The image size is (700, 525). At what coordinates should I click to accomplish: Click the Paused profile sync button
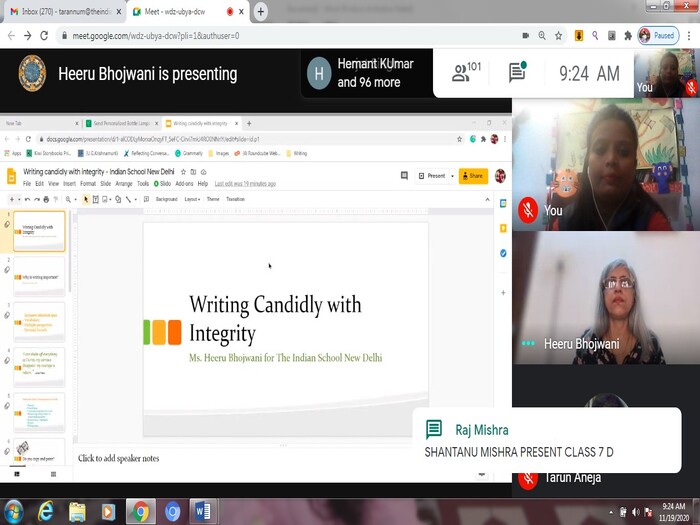tap(658, 36)
